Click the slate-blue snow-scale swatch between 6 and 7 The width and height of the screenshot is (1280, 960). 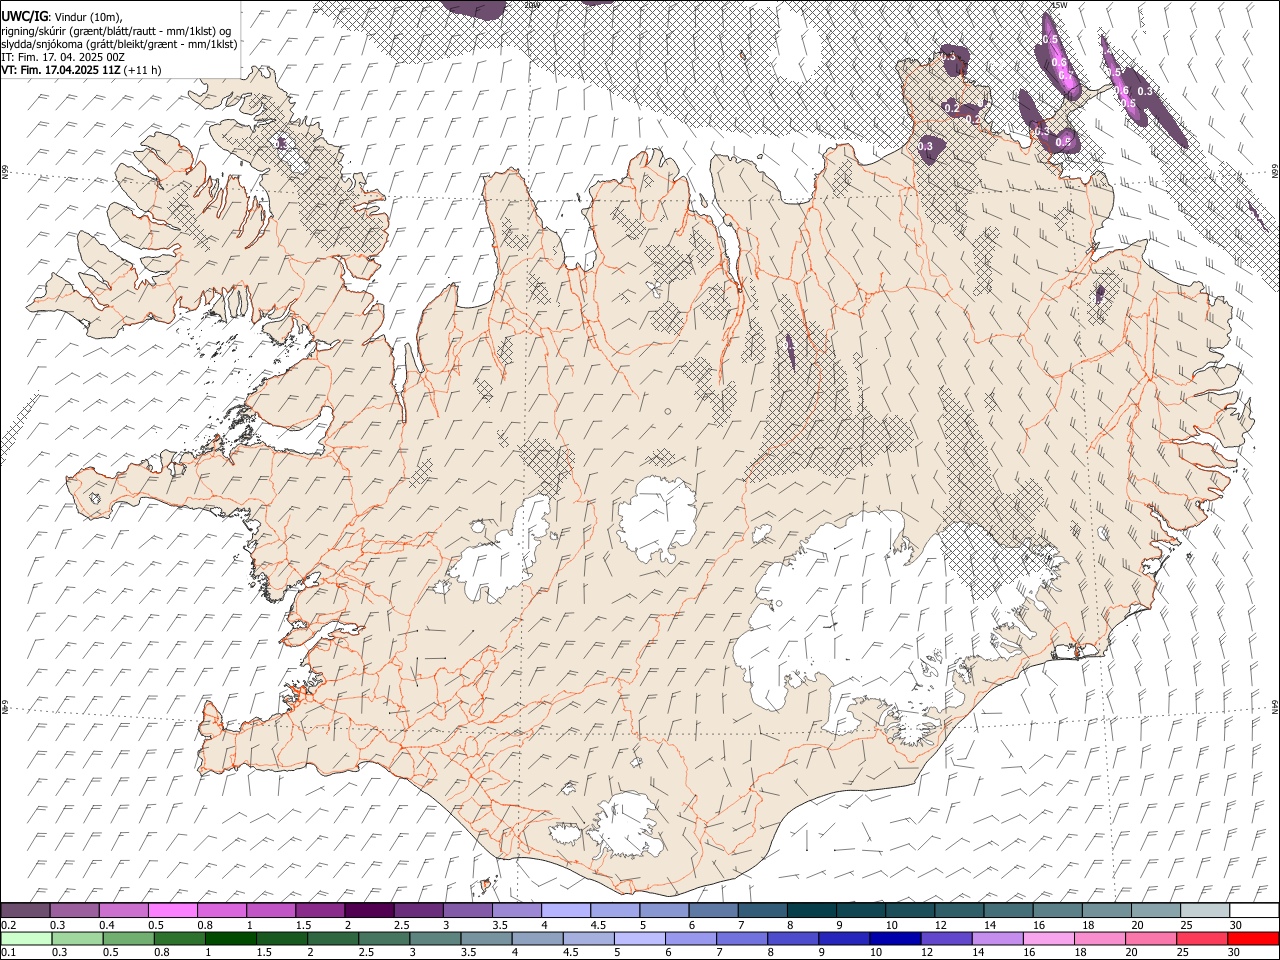point(713,910)
